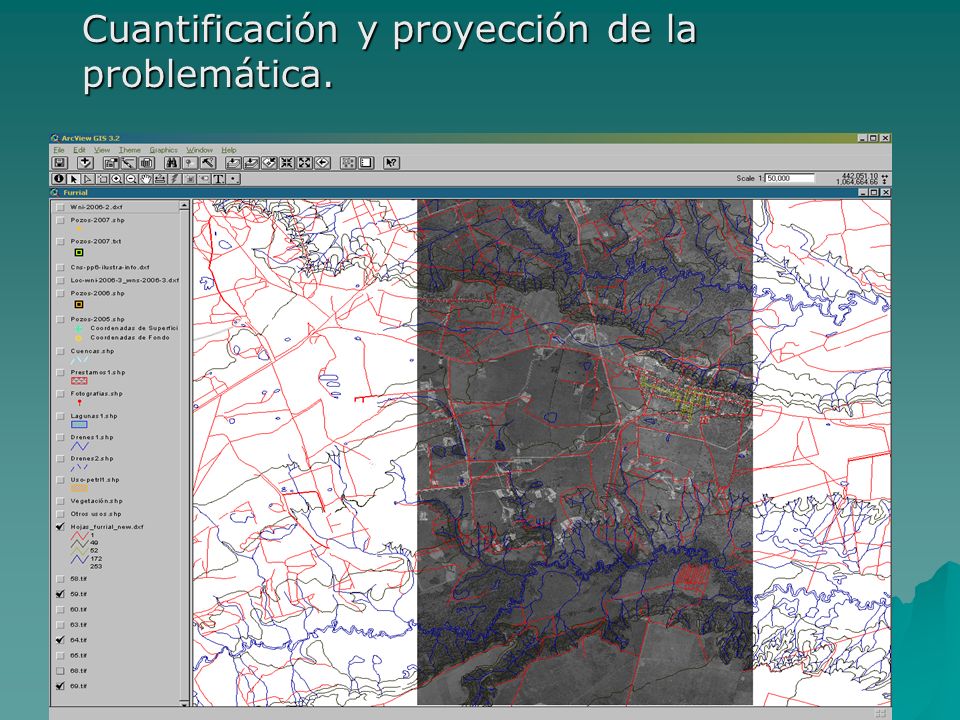This screenshot has width=960, height=720.
Task: Click Zoom to Full Extent icon
Action: pyautogui.click(x=234, y=163)
